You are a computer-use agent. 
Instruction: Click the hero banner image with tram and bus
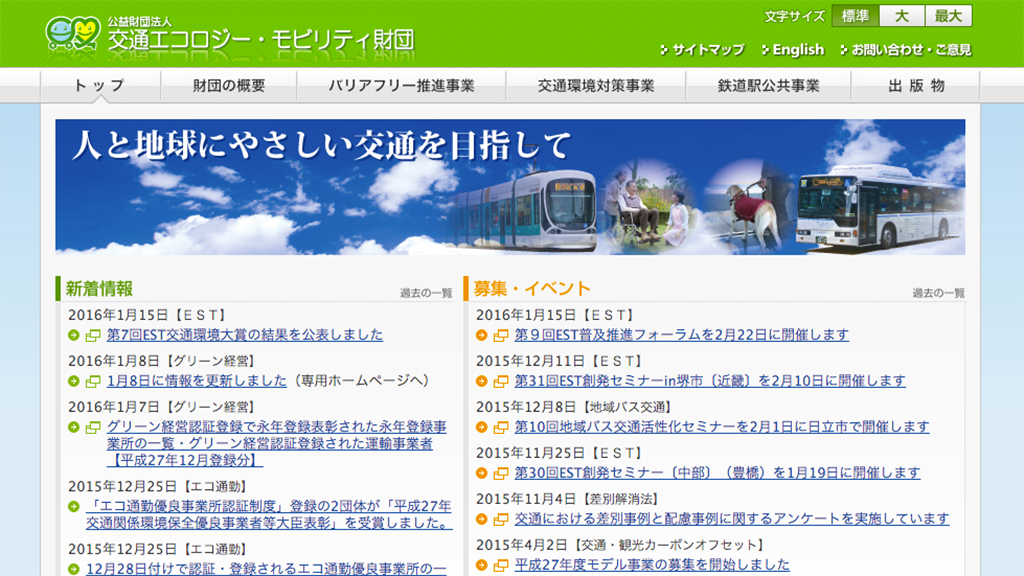coord(510,187)
